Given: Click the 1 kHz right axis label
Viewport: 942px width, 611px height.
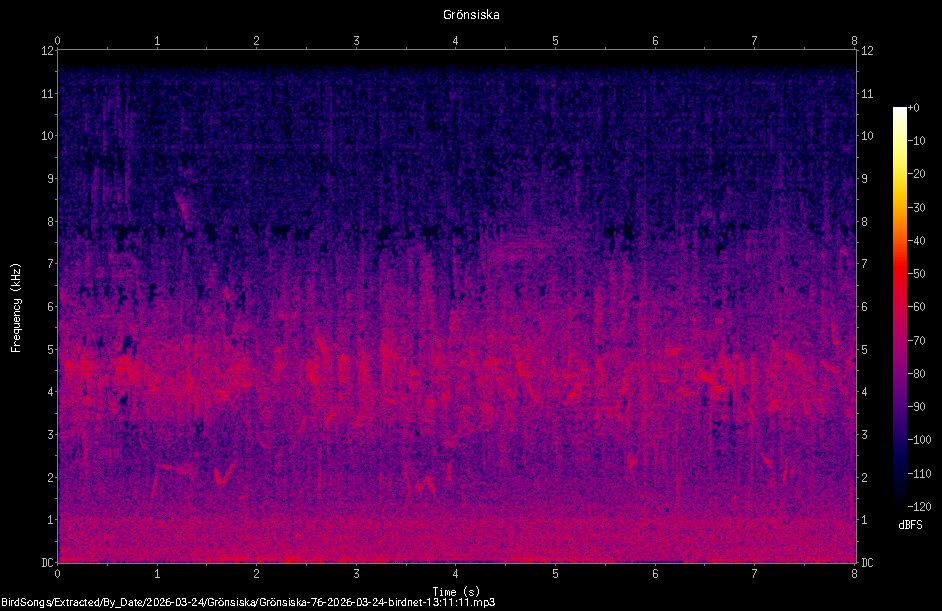Looking at the screenshot, I should [865, 520].
